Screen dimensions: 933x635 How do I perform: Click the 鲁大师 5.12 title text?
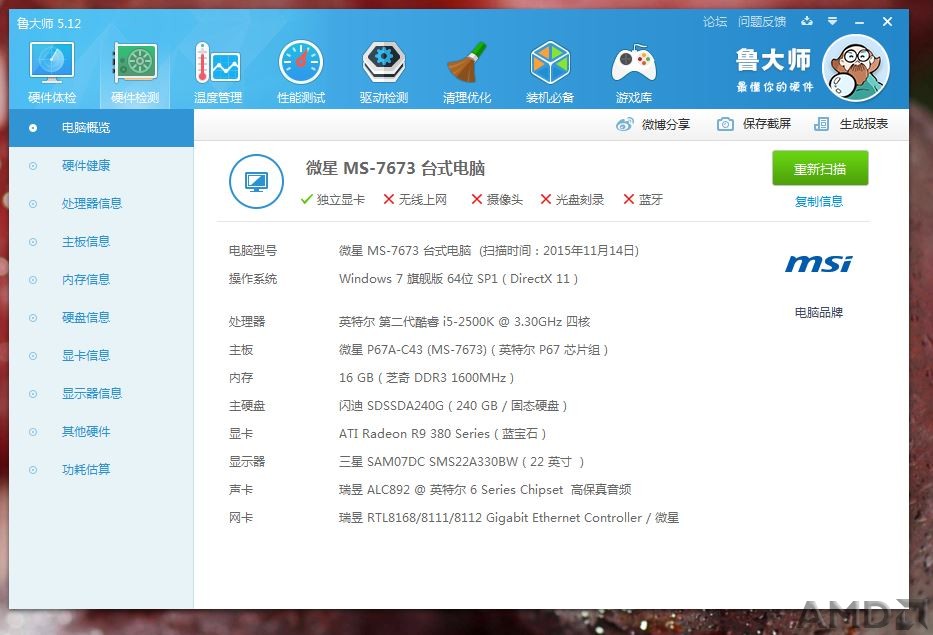(49, 24)
